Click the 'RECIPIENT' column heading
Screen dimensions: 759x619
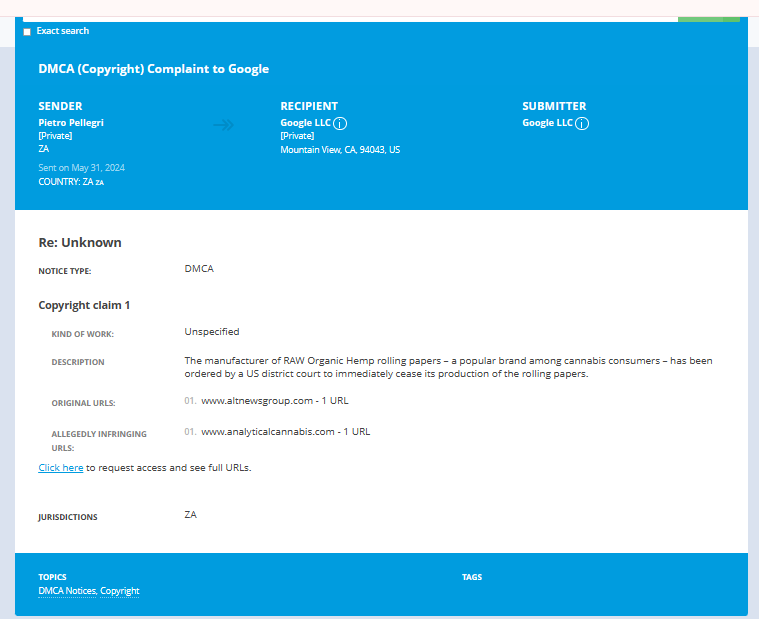point(309,106)
